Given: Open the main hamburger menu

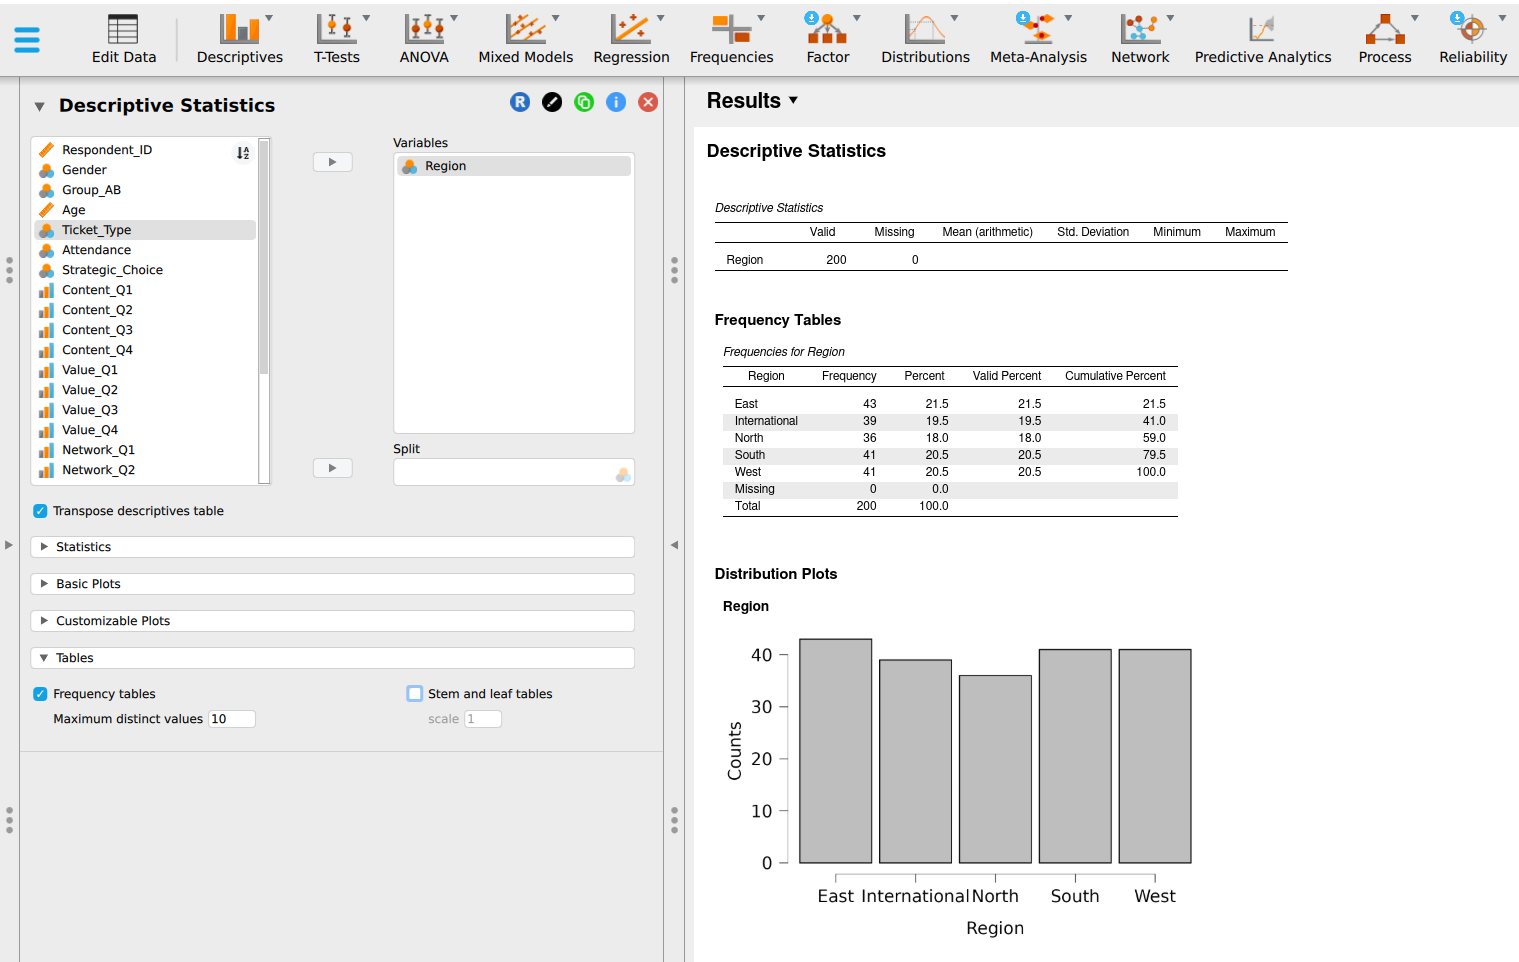Looking at the screenshot, I should pyautogui.click(x=27, y=40).
